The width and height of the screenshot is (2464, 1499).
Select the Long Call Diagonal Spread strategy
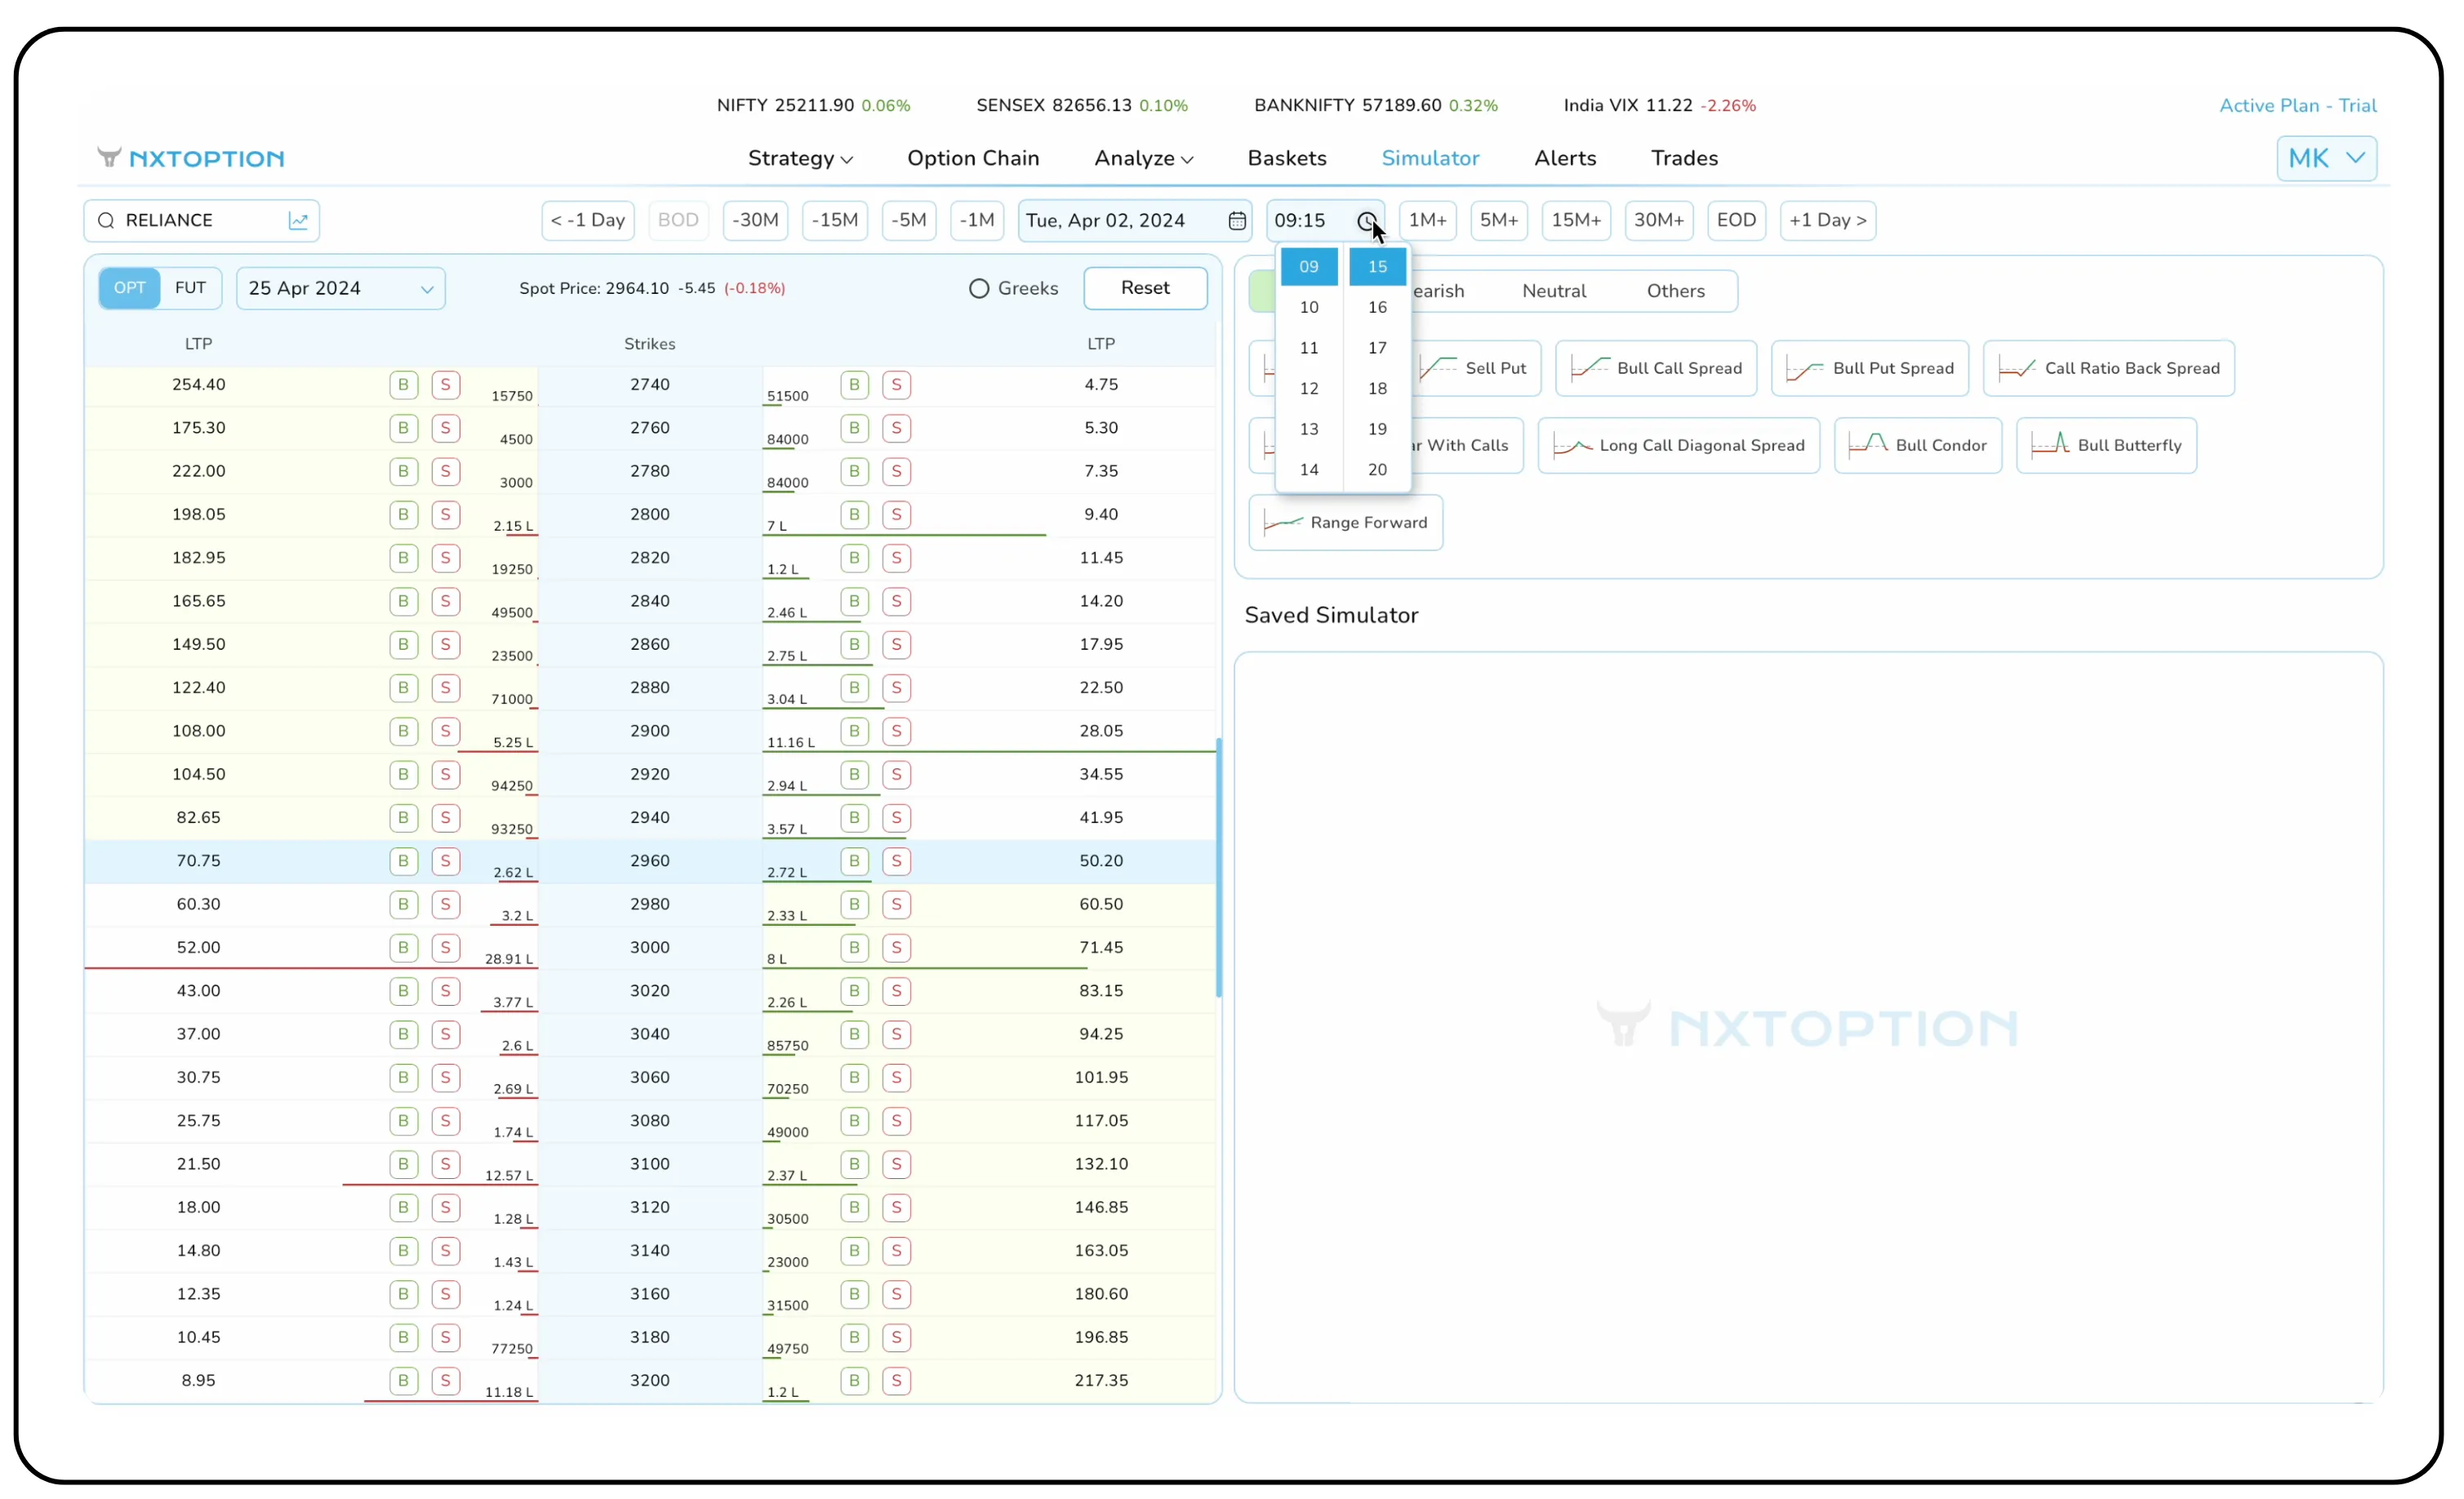(1679, 445)
